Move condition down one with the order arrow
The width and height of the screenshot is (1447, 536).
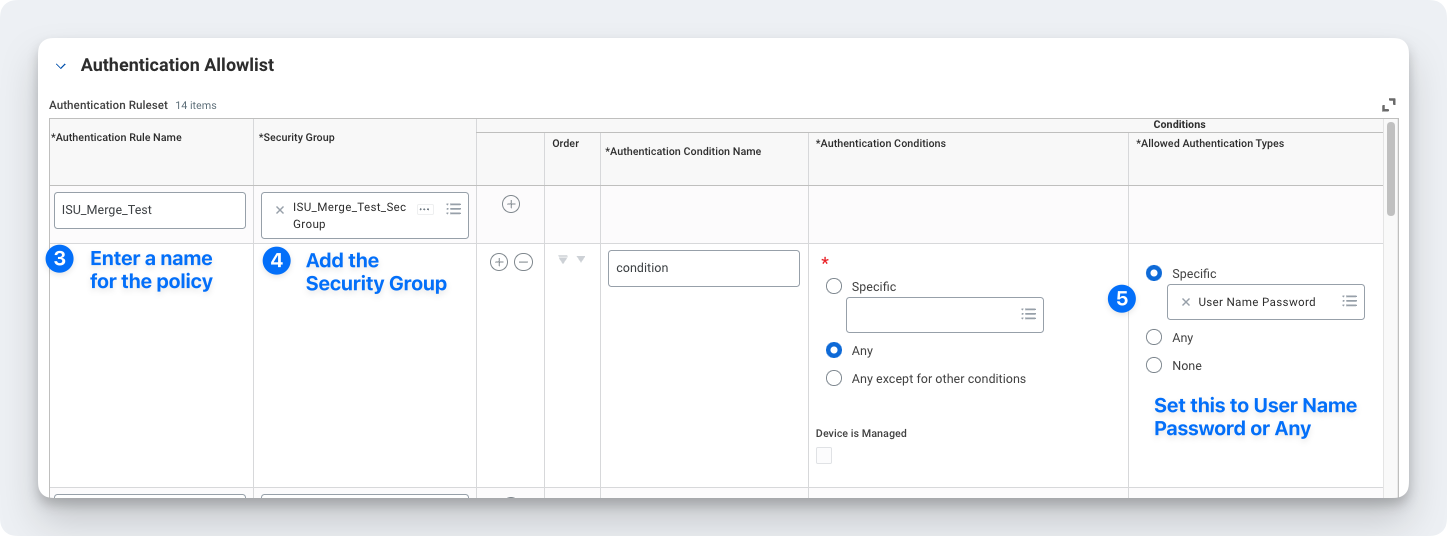coord(581,259)
